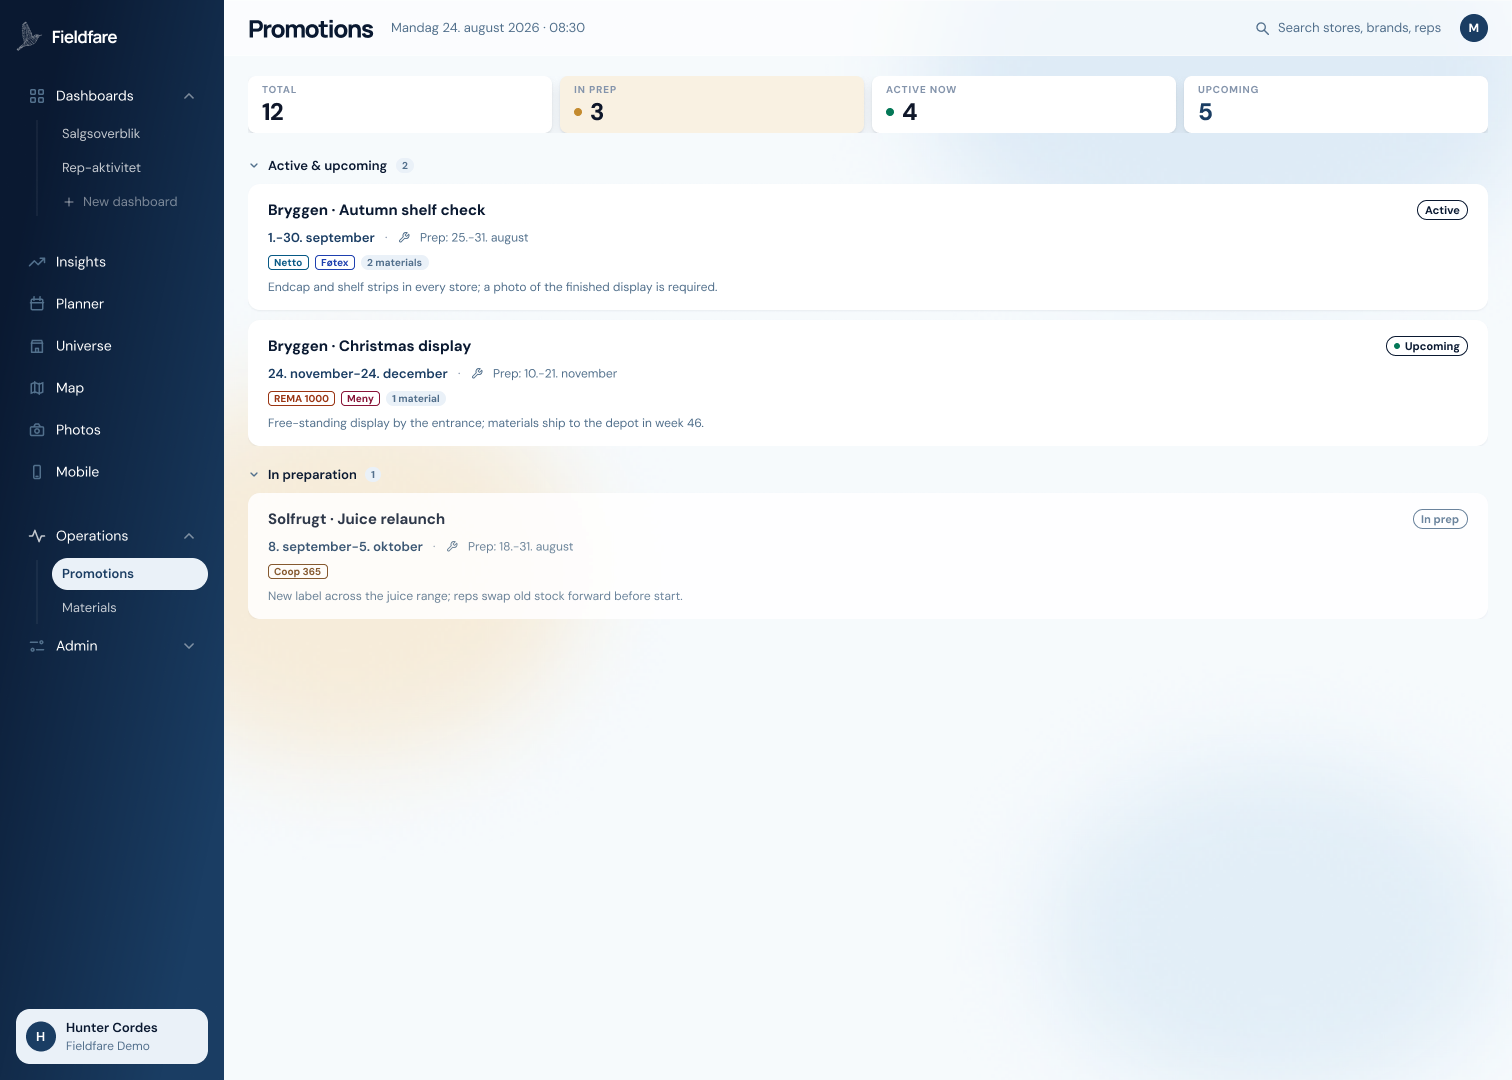Click the Planner calendar icon
Viewport: 1512px width, 1080px height.
pos(37,304)
